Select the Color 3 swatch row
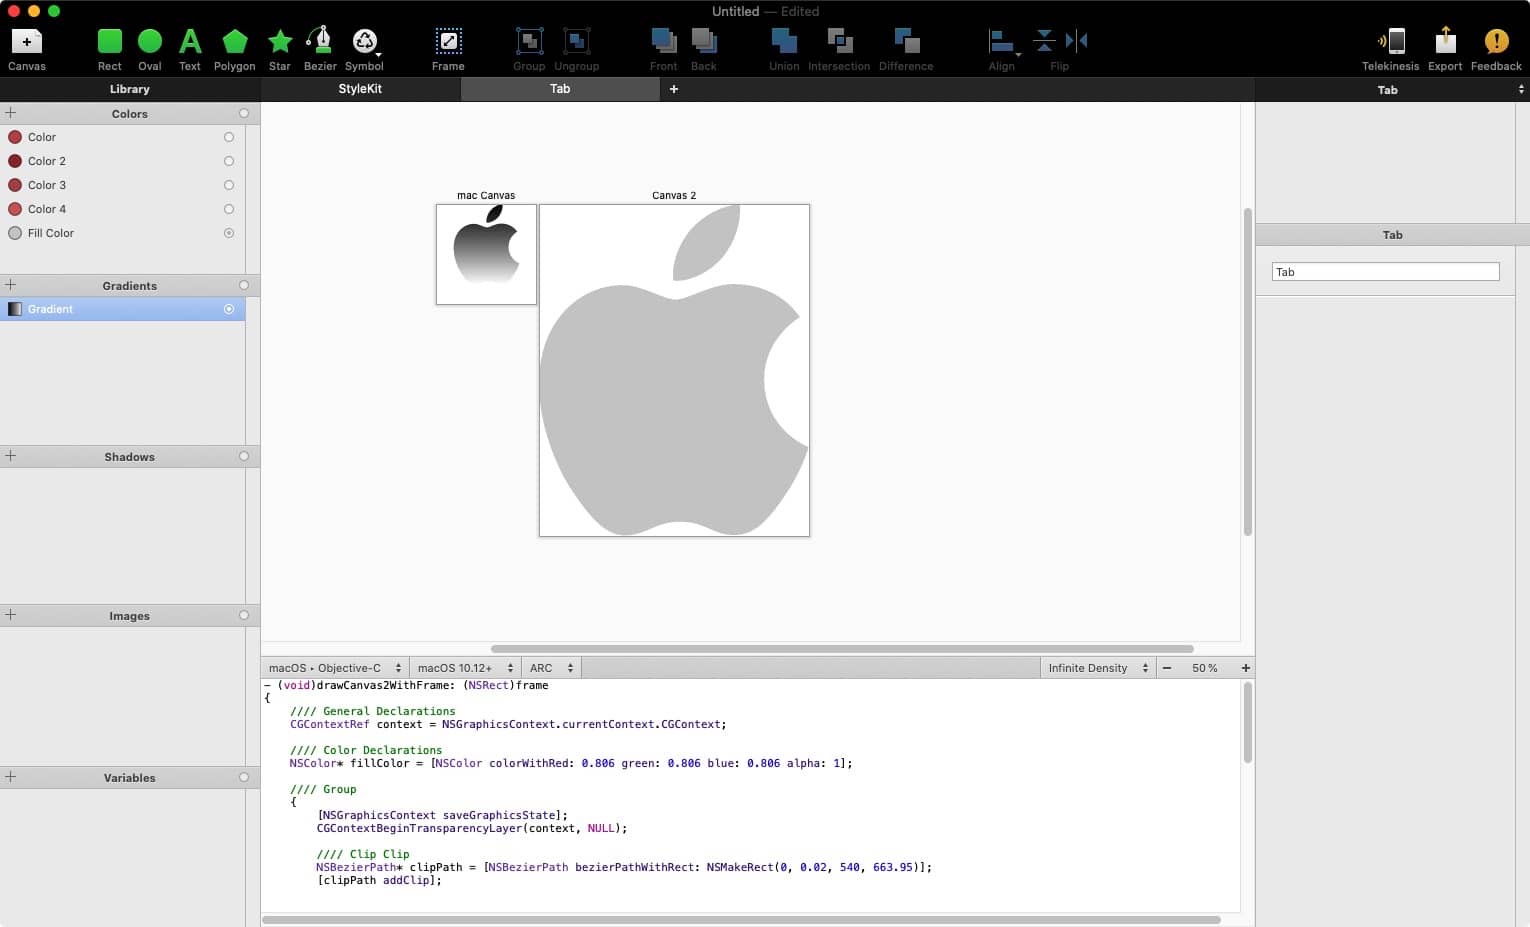The height and width of the screenshot is (927, 1530). (122, 185)
